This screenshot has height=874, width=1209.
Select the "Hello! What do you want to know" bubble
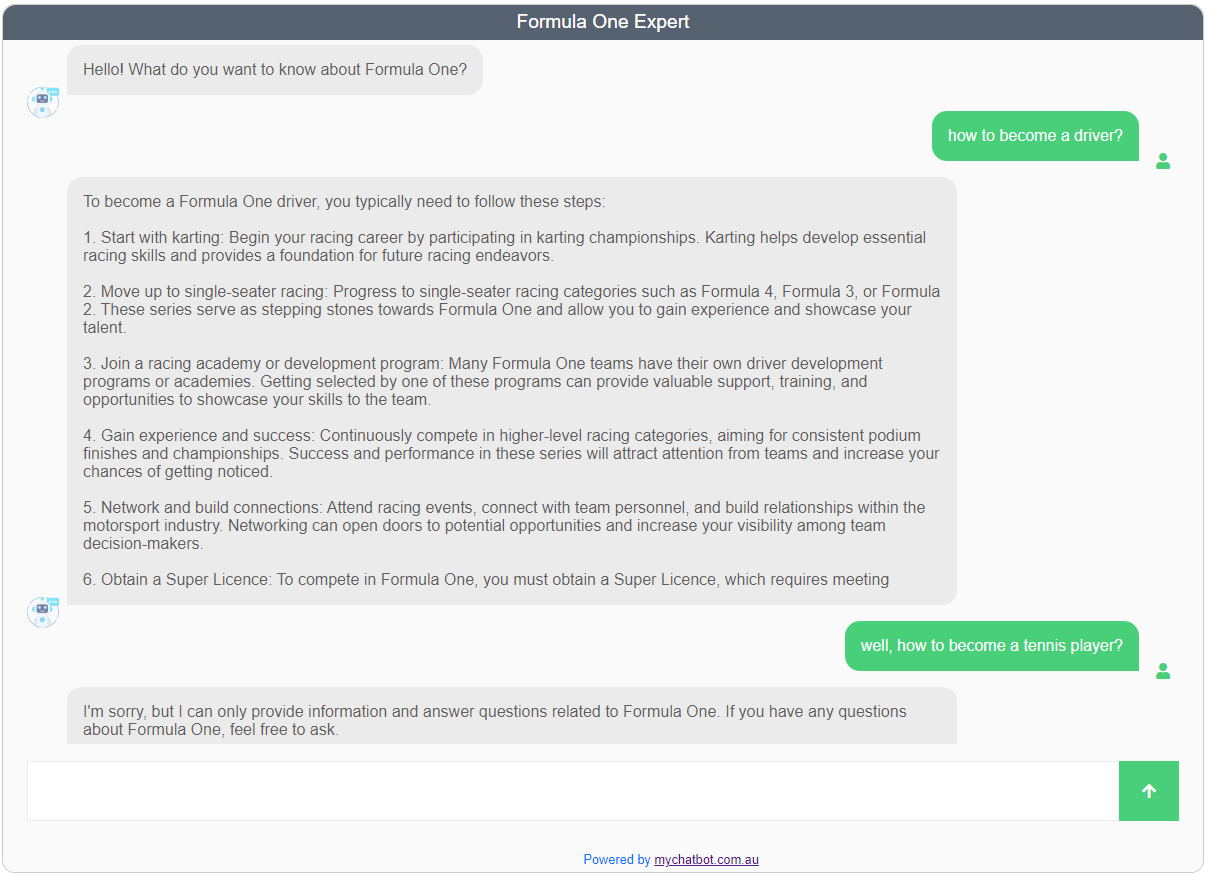coord(275,70)
